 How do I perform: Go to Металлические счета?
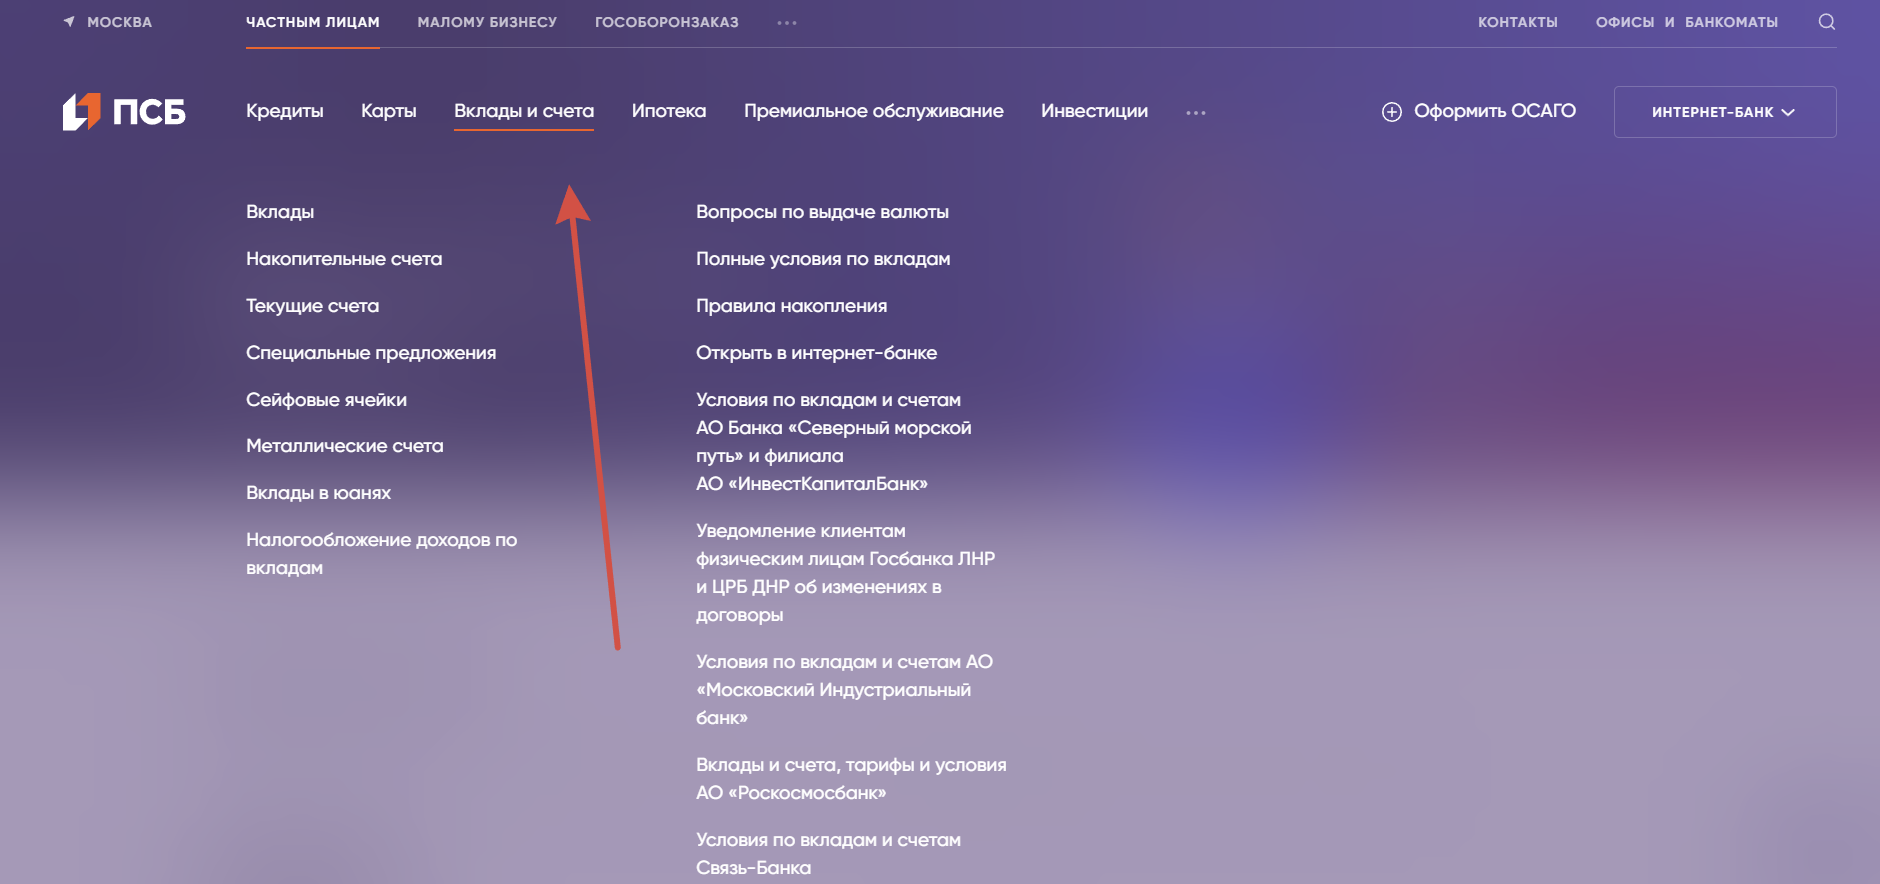pyautogui.click(x=345, y=446)
